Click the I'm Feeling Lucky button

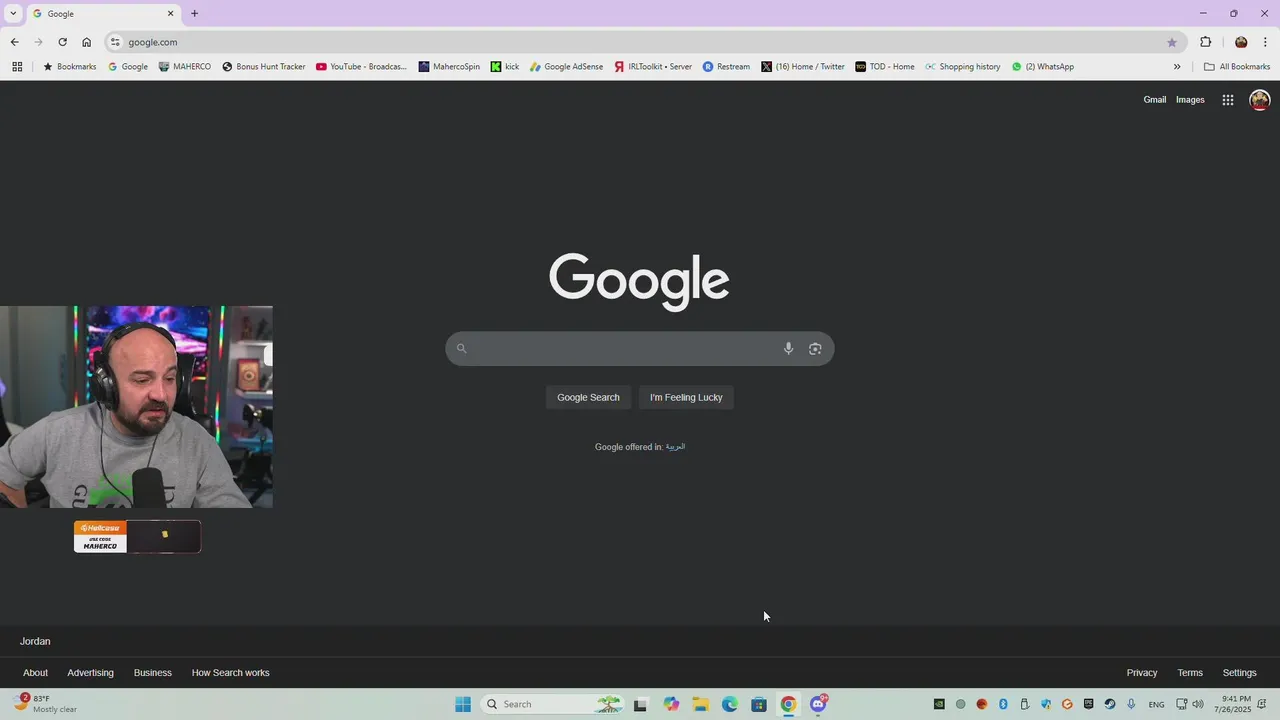click(686, 397)
